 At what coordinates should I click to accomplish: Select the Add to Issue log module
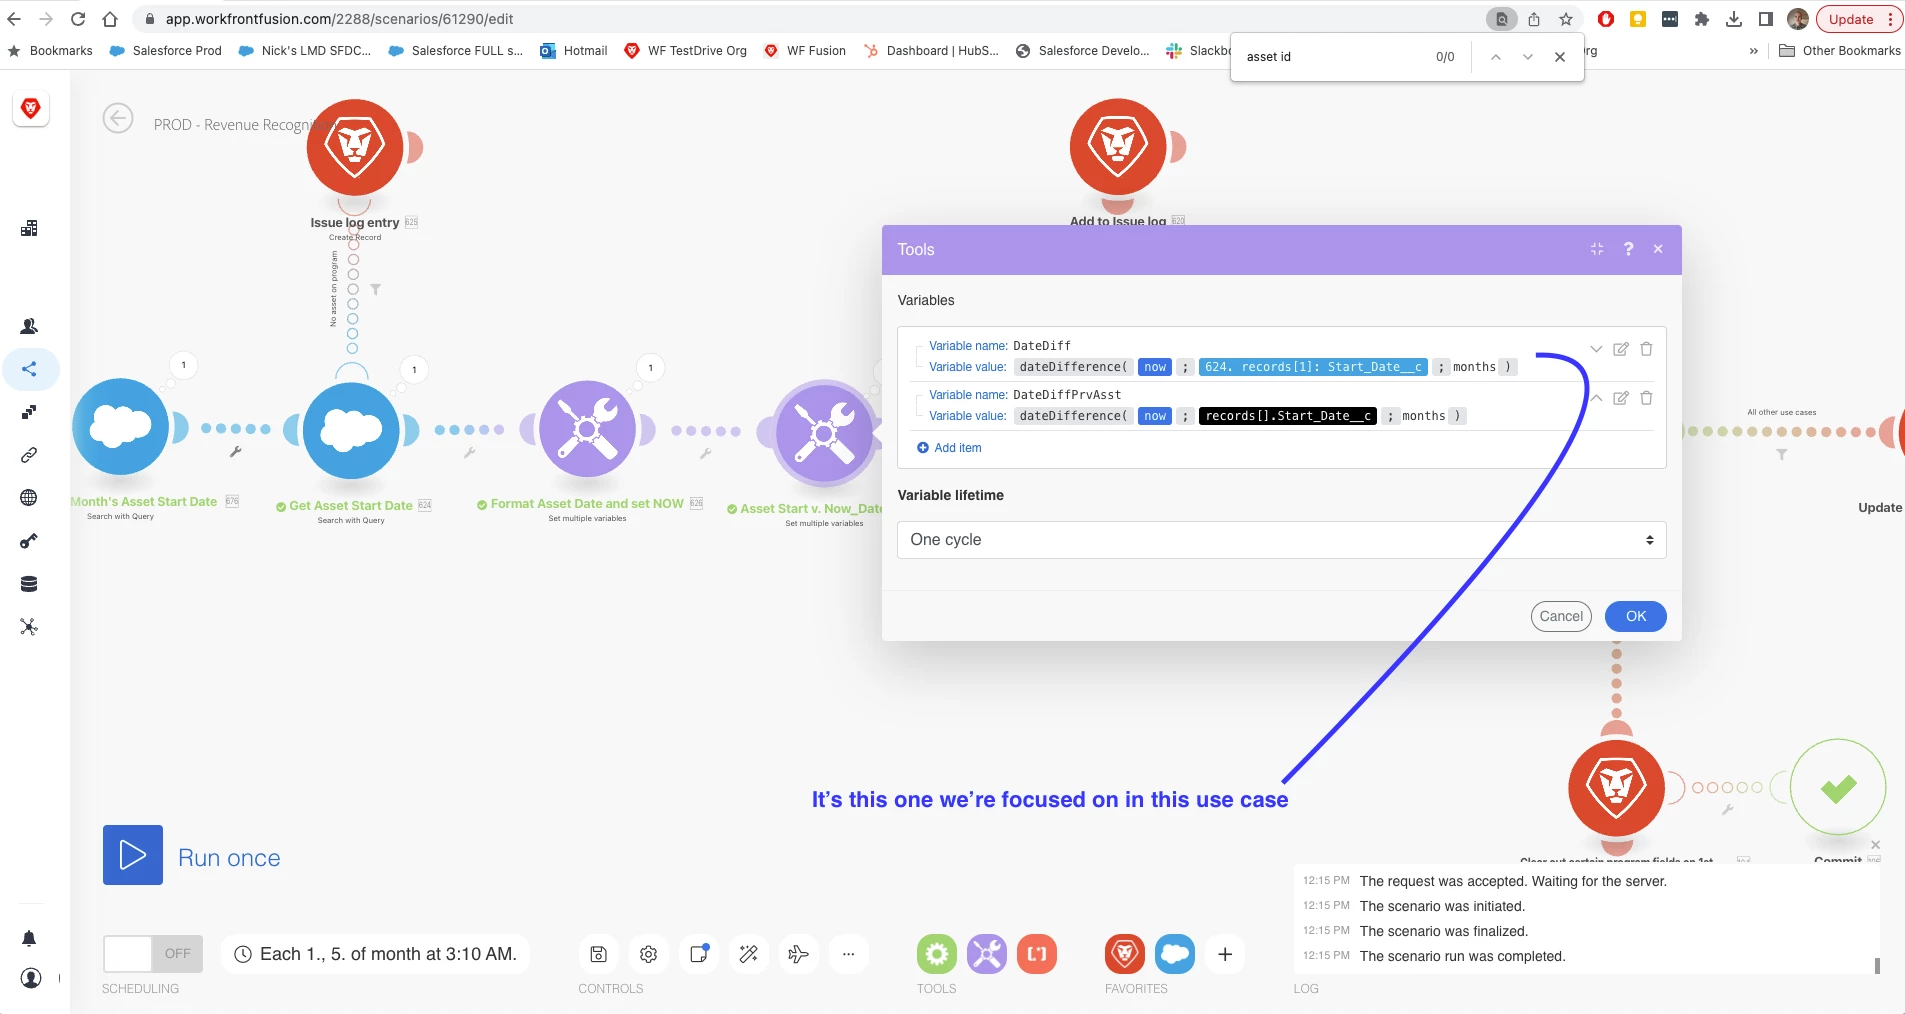[x=1118, y=147]
